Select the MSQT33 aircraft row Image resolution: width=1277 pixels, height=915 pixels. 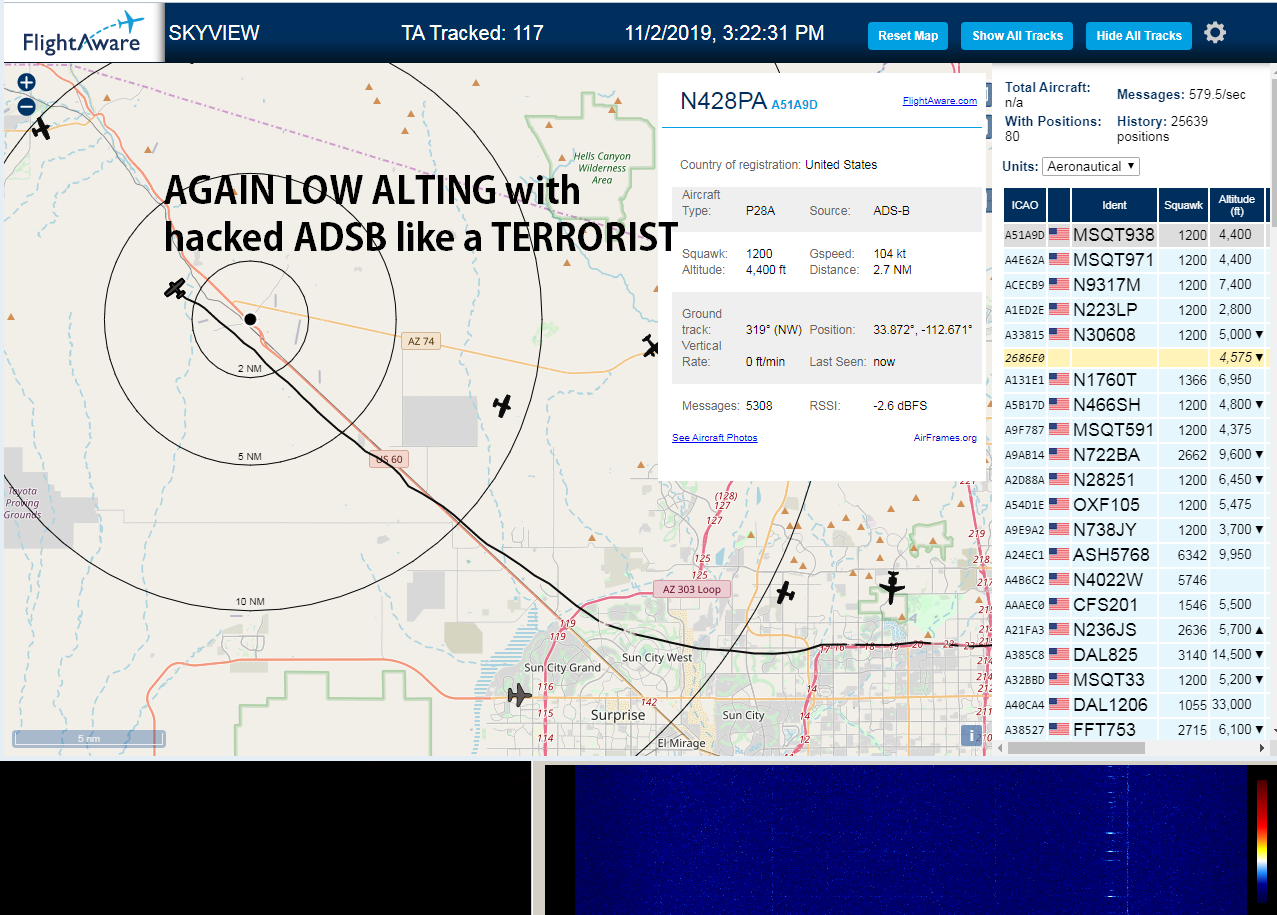pos(1136,680)
